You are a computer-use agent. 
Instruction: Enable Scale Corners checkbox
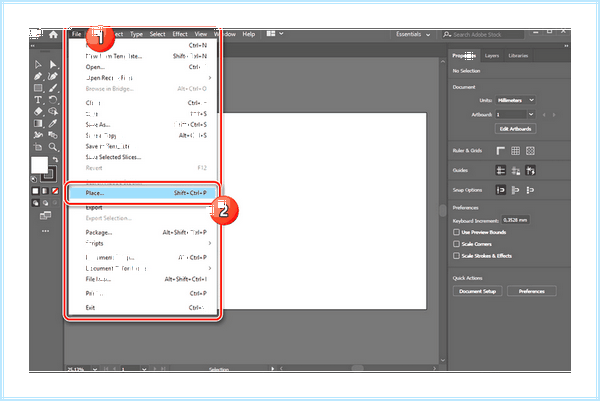[456, 244]
